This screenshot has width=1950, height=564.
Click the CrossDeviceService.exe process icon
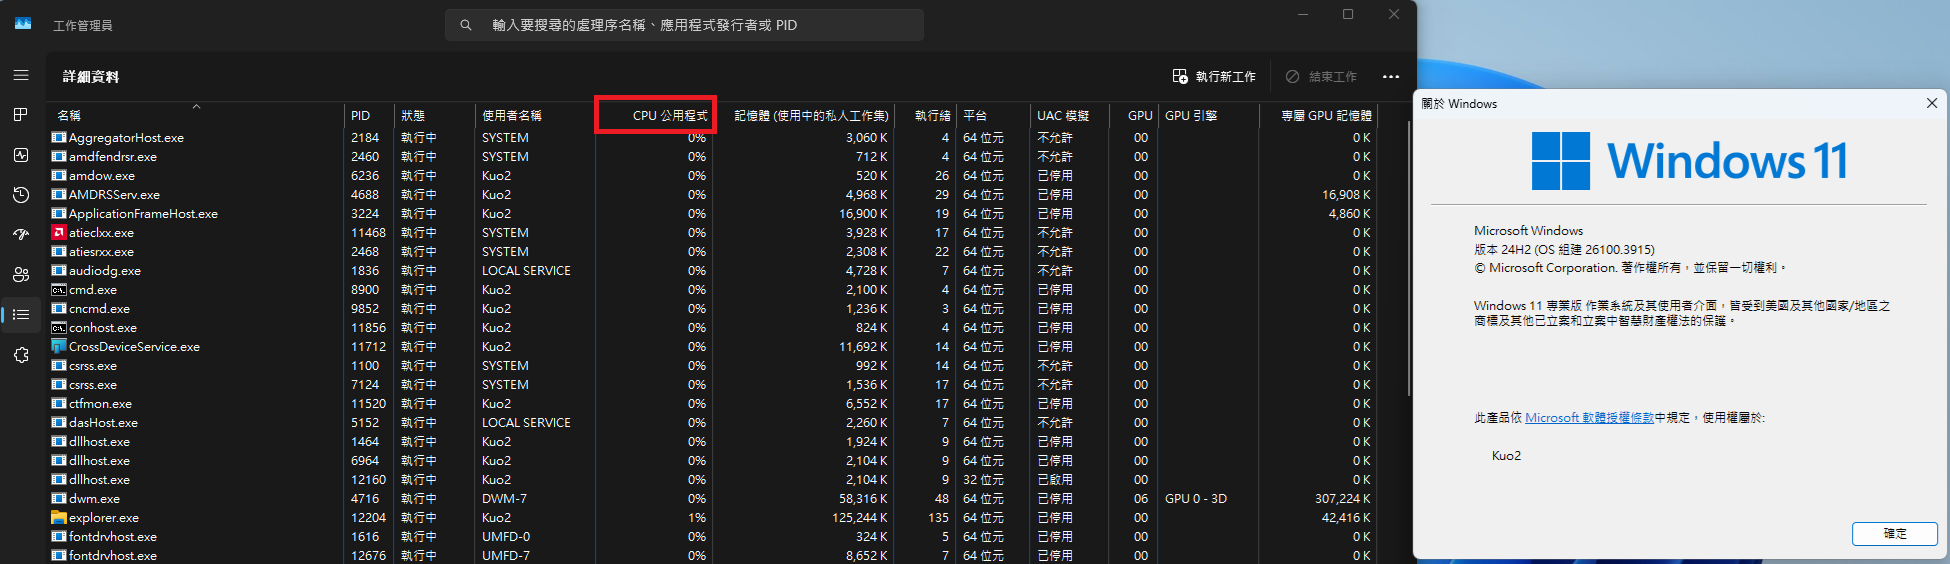coord(59,346)
